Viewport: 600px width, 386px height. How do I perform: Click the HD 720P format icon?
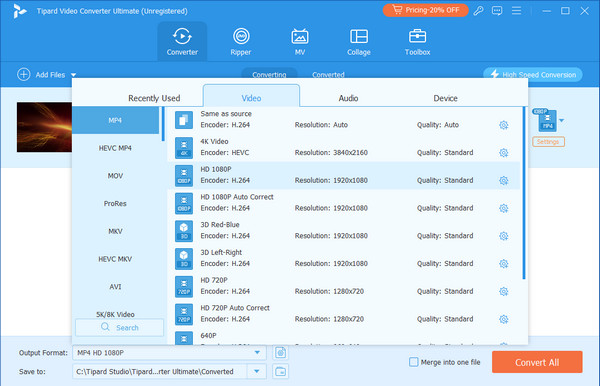coord(184,287)
